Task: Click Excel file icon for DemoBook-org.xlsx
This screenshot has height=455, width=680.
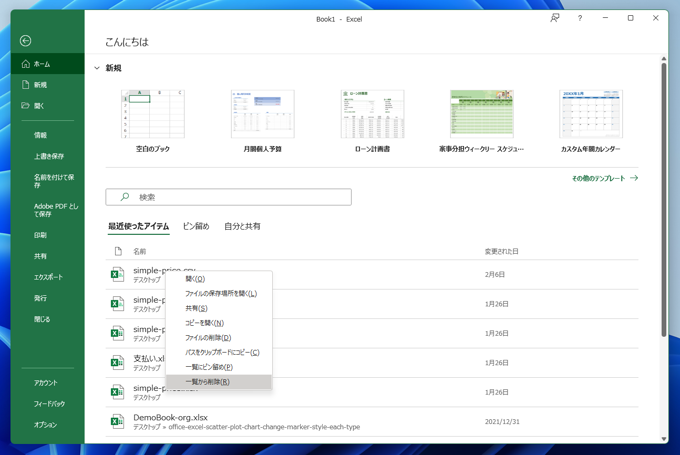Action: pyautogui.click(x=117, y=421)
